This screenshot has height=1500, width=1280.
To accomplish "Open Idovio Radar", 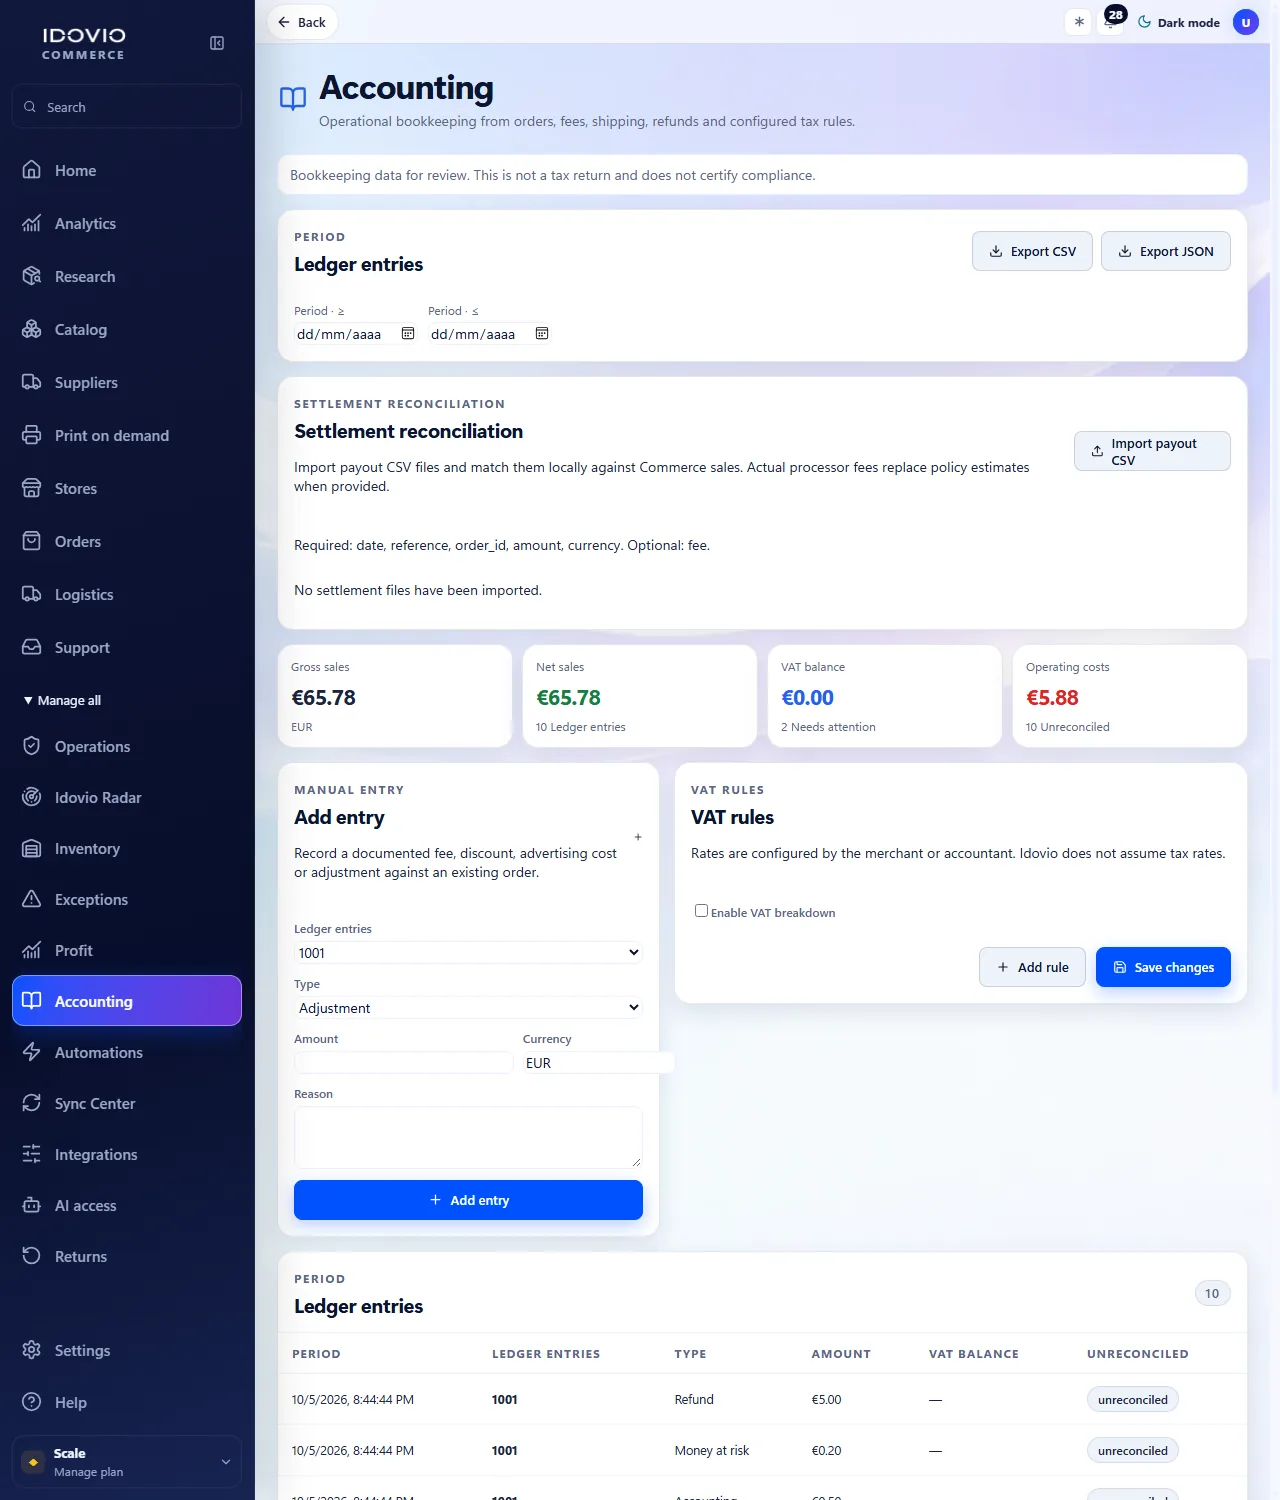I will pyautogui.click(x=127, y=798).
